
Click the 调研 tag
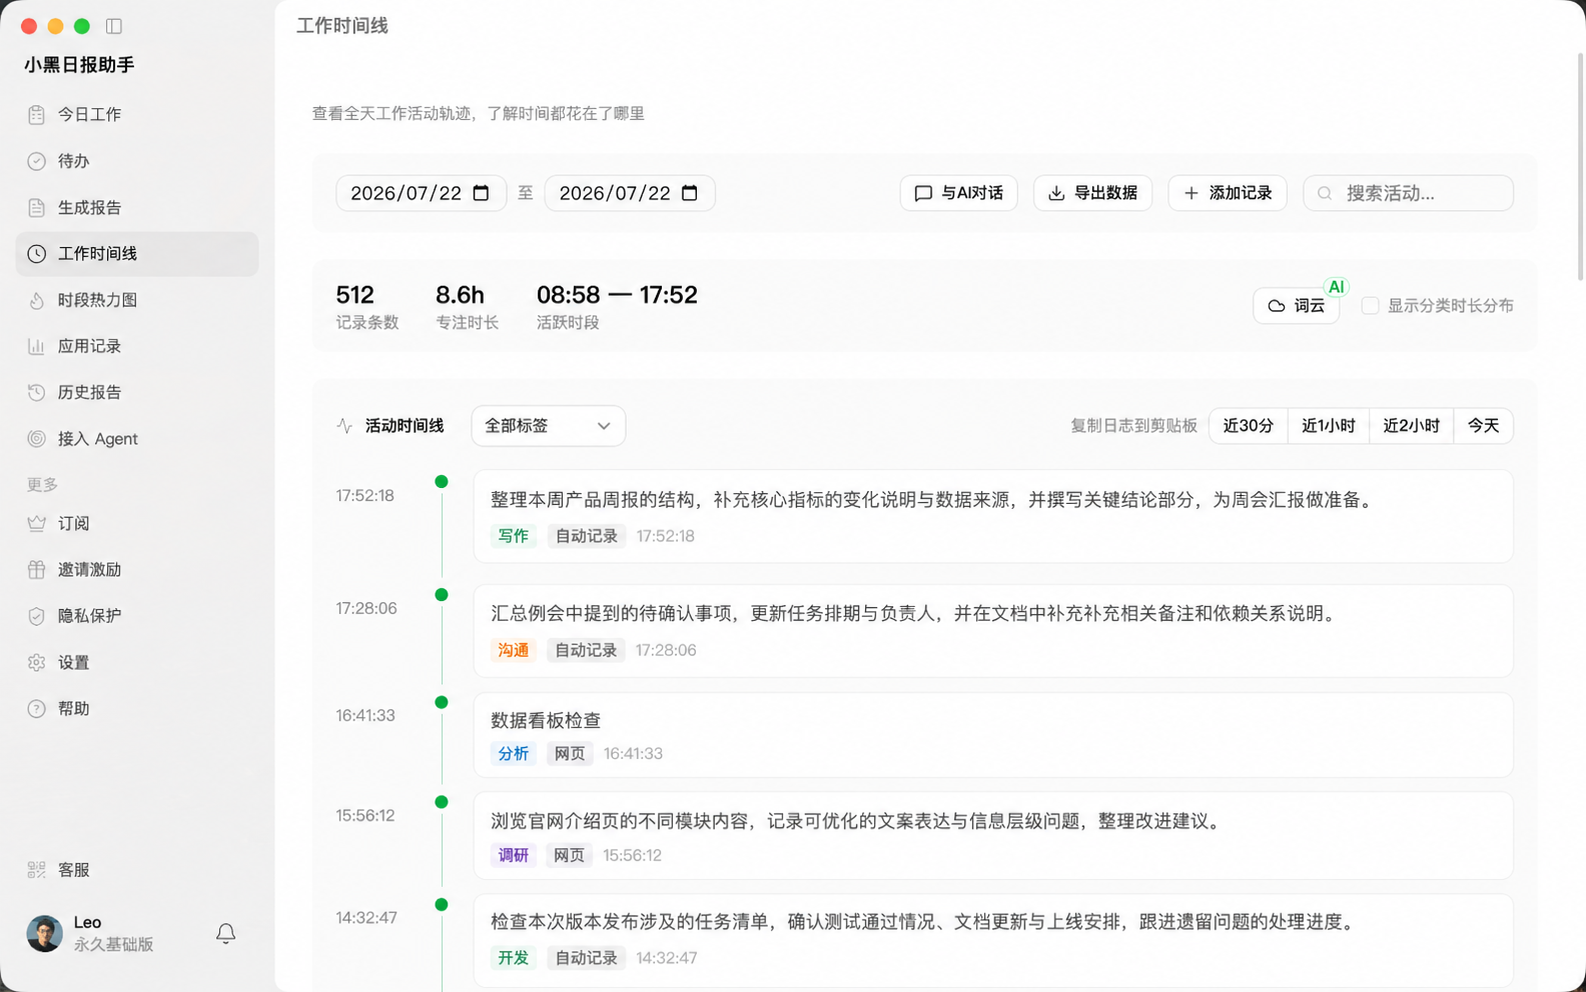[x=513, y=856]
